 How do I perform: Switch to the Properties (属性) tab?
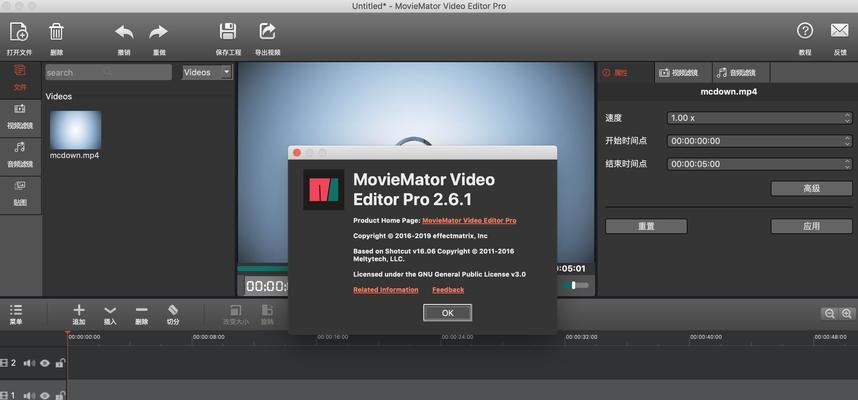click(625, 73)
